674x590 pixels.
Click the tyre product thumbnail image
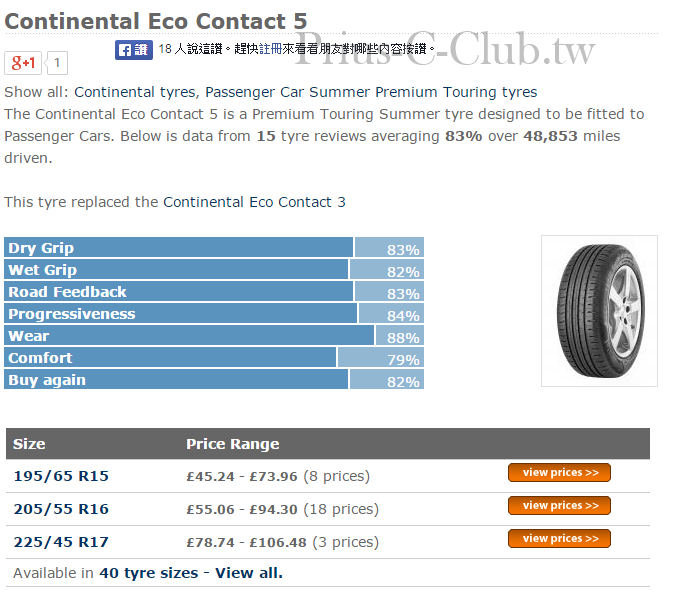click(x=599, y=311)
